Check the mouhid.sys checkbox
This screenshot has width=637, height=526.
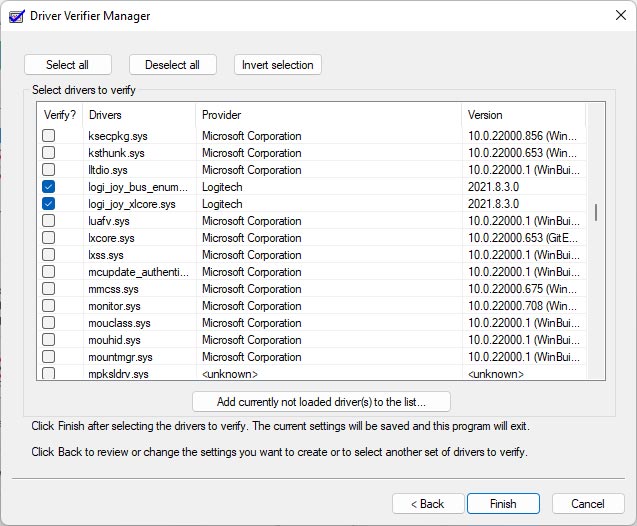tap(48, 340)
